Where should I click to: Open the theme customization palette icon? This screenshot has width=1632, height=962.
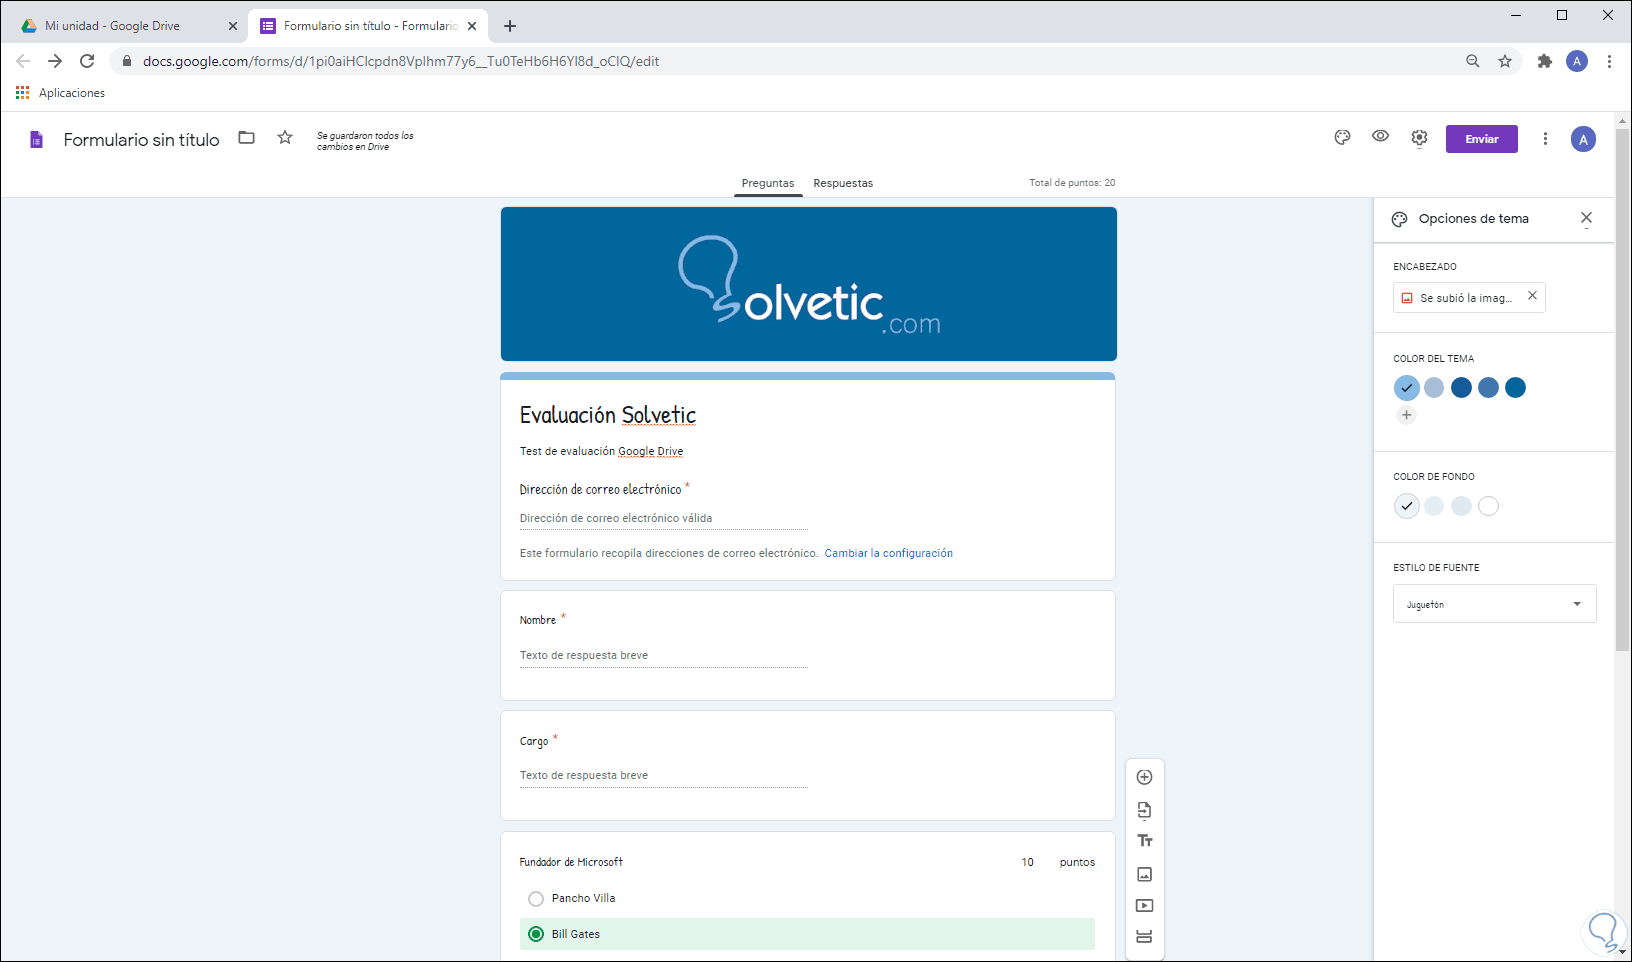[x=1342, y=138]
